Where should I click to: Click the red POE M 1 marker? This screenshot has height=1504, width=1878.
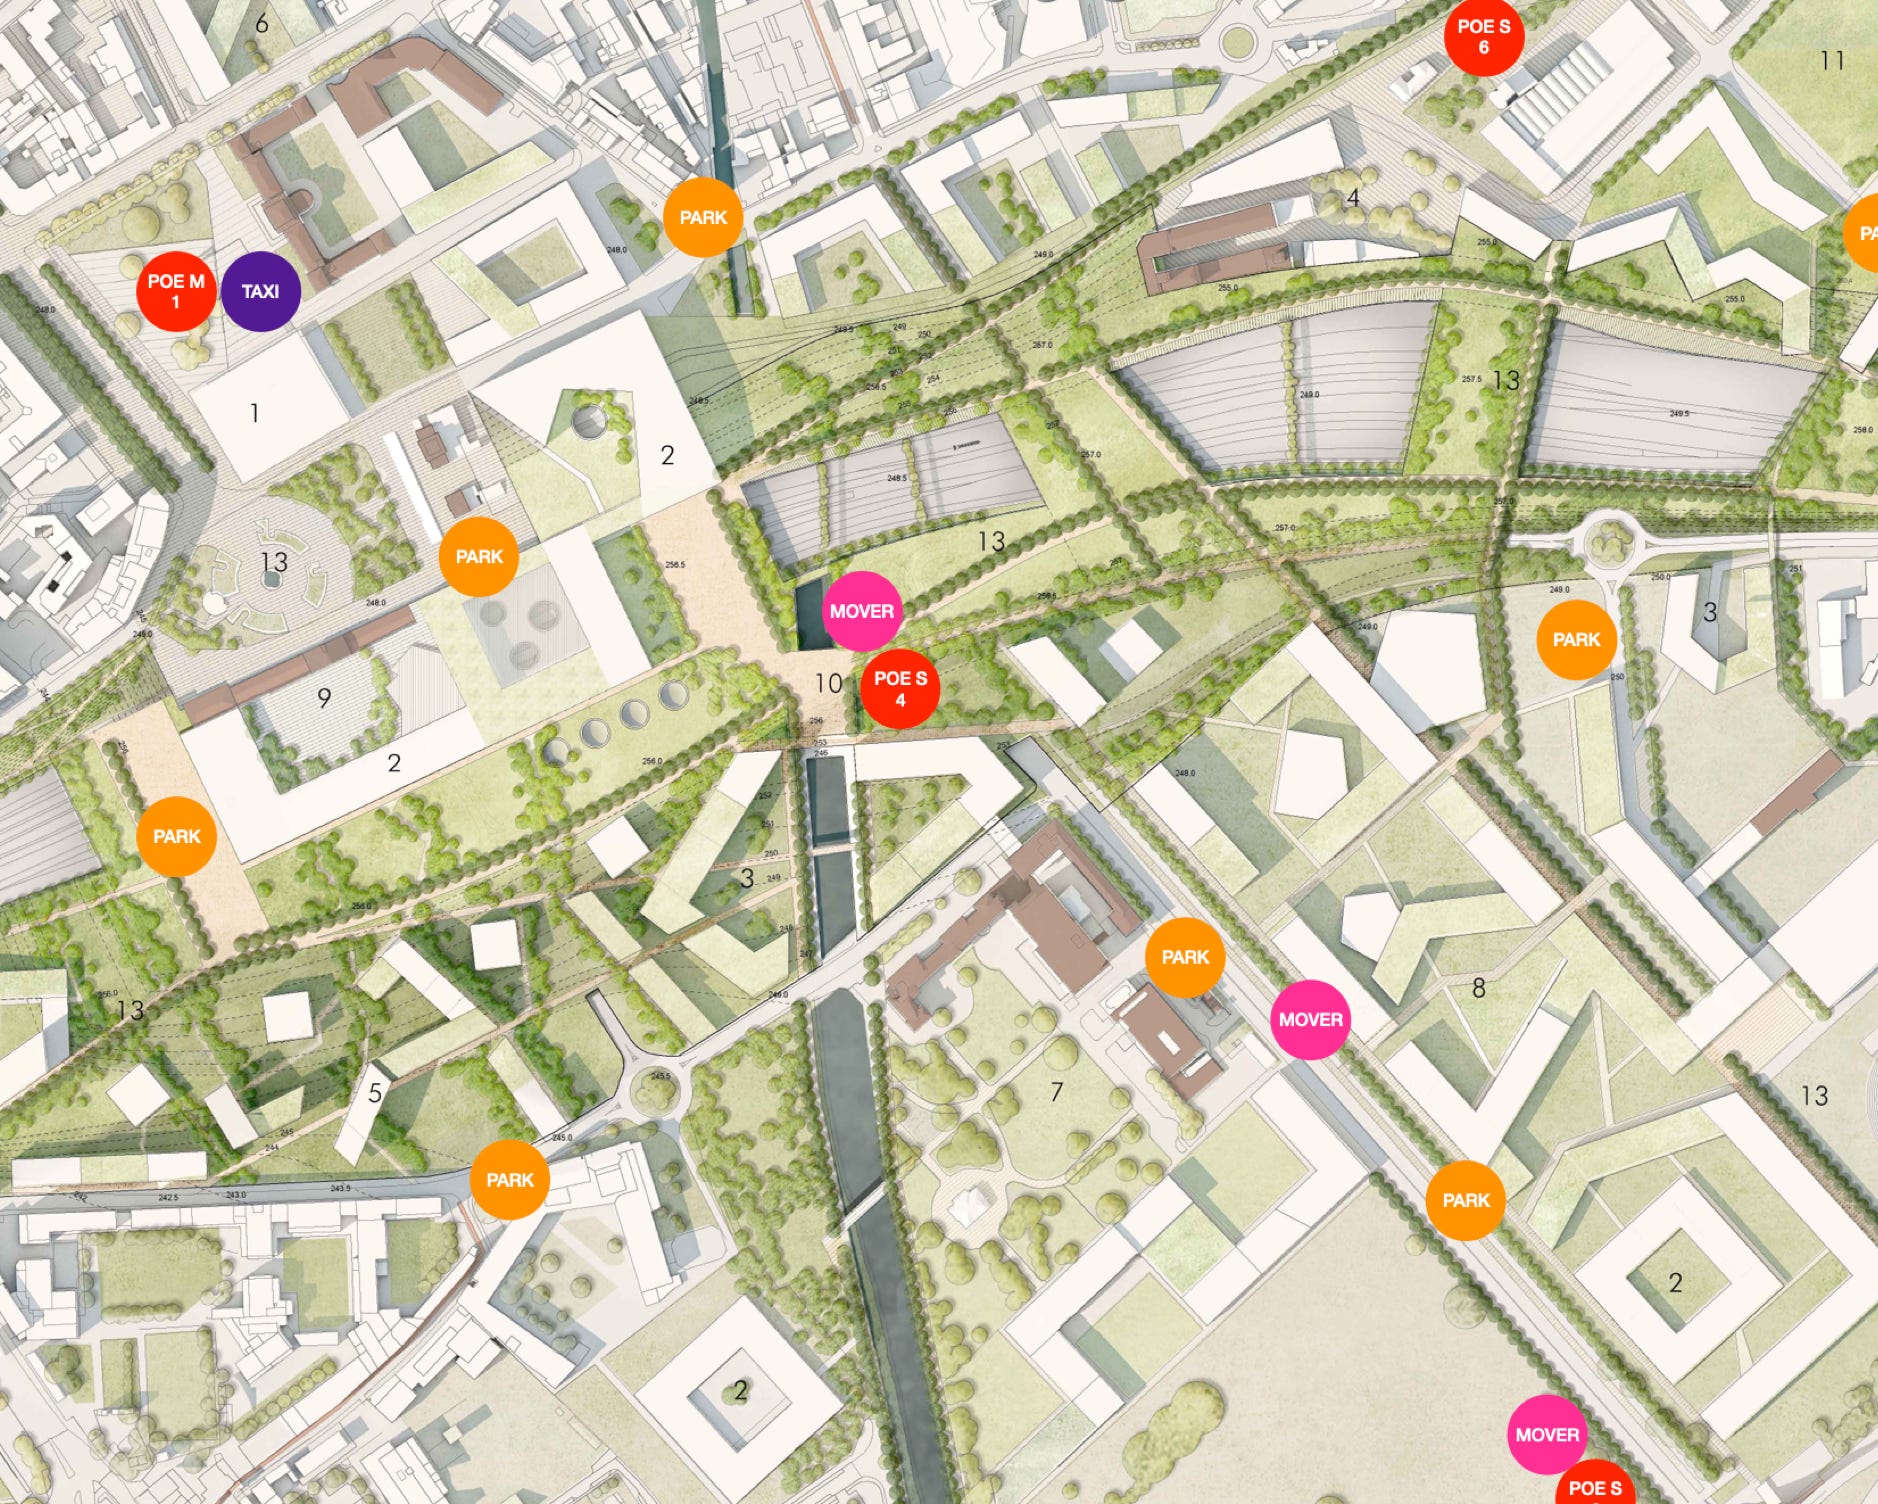click(176, 291)
